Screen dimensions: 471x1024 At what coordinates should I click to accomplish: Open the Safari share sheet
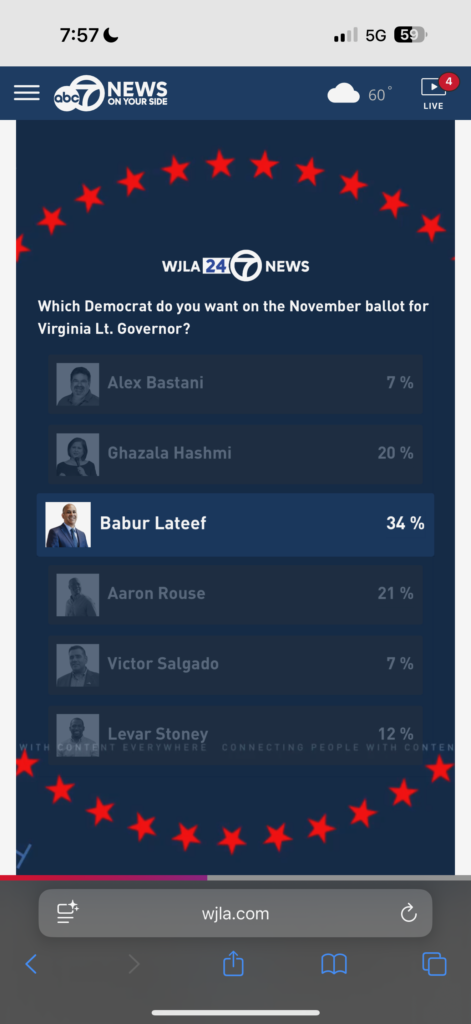233,963
